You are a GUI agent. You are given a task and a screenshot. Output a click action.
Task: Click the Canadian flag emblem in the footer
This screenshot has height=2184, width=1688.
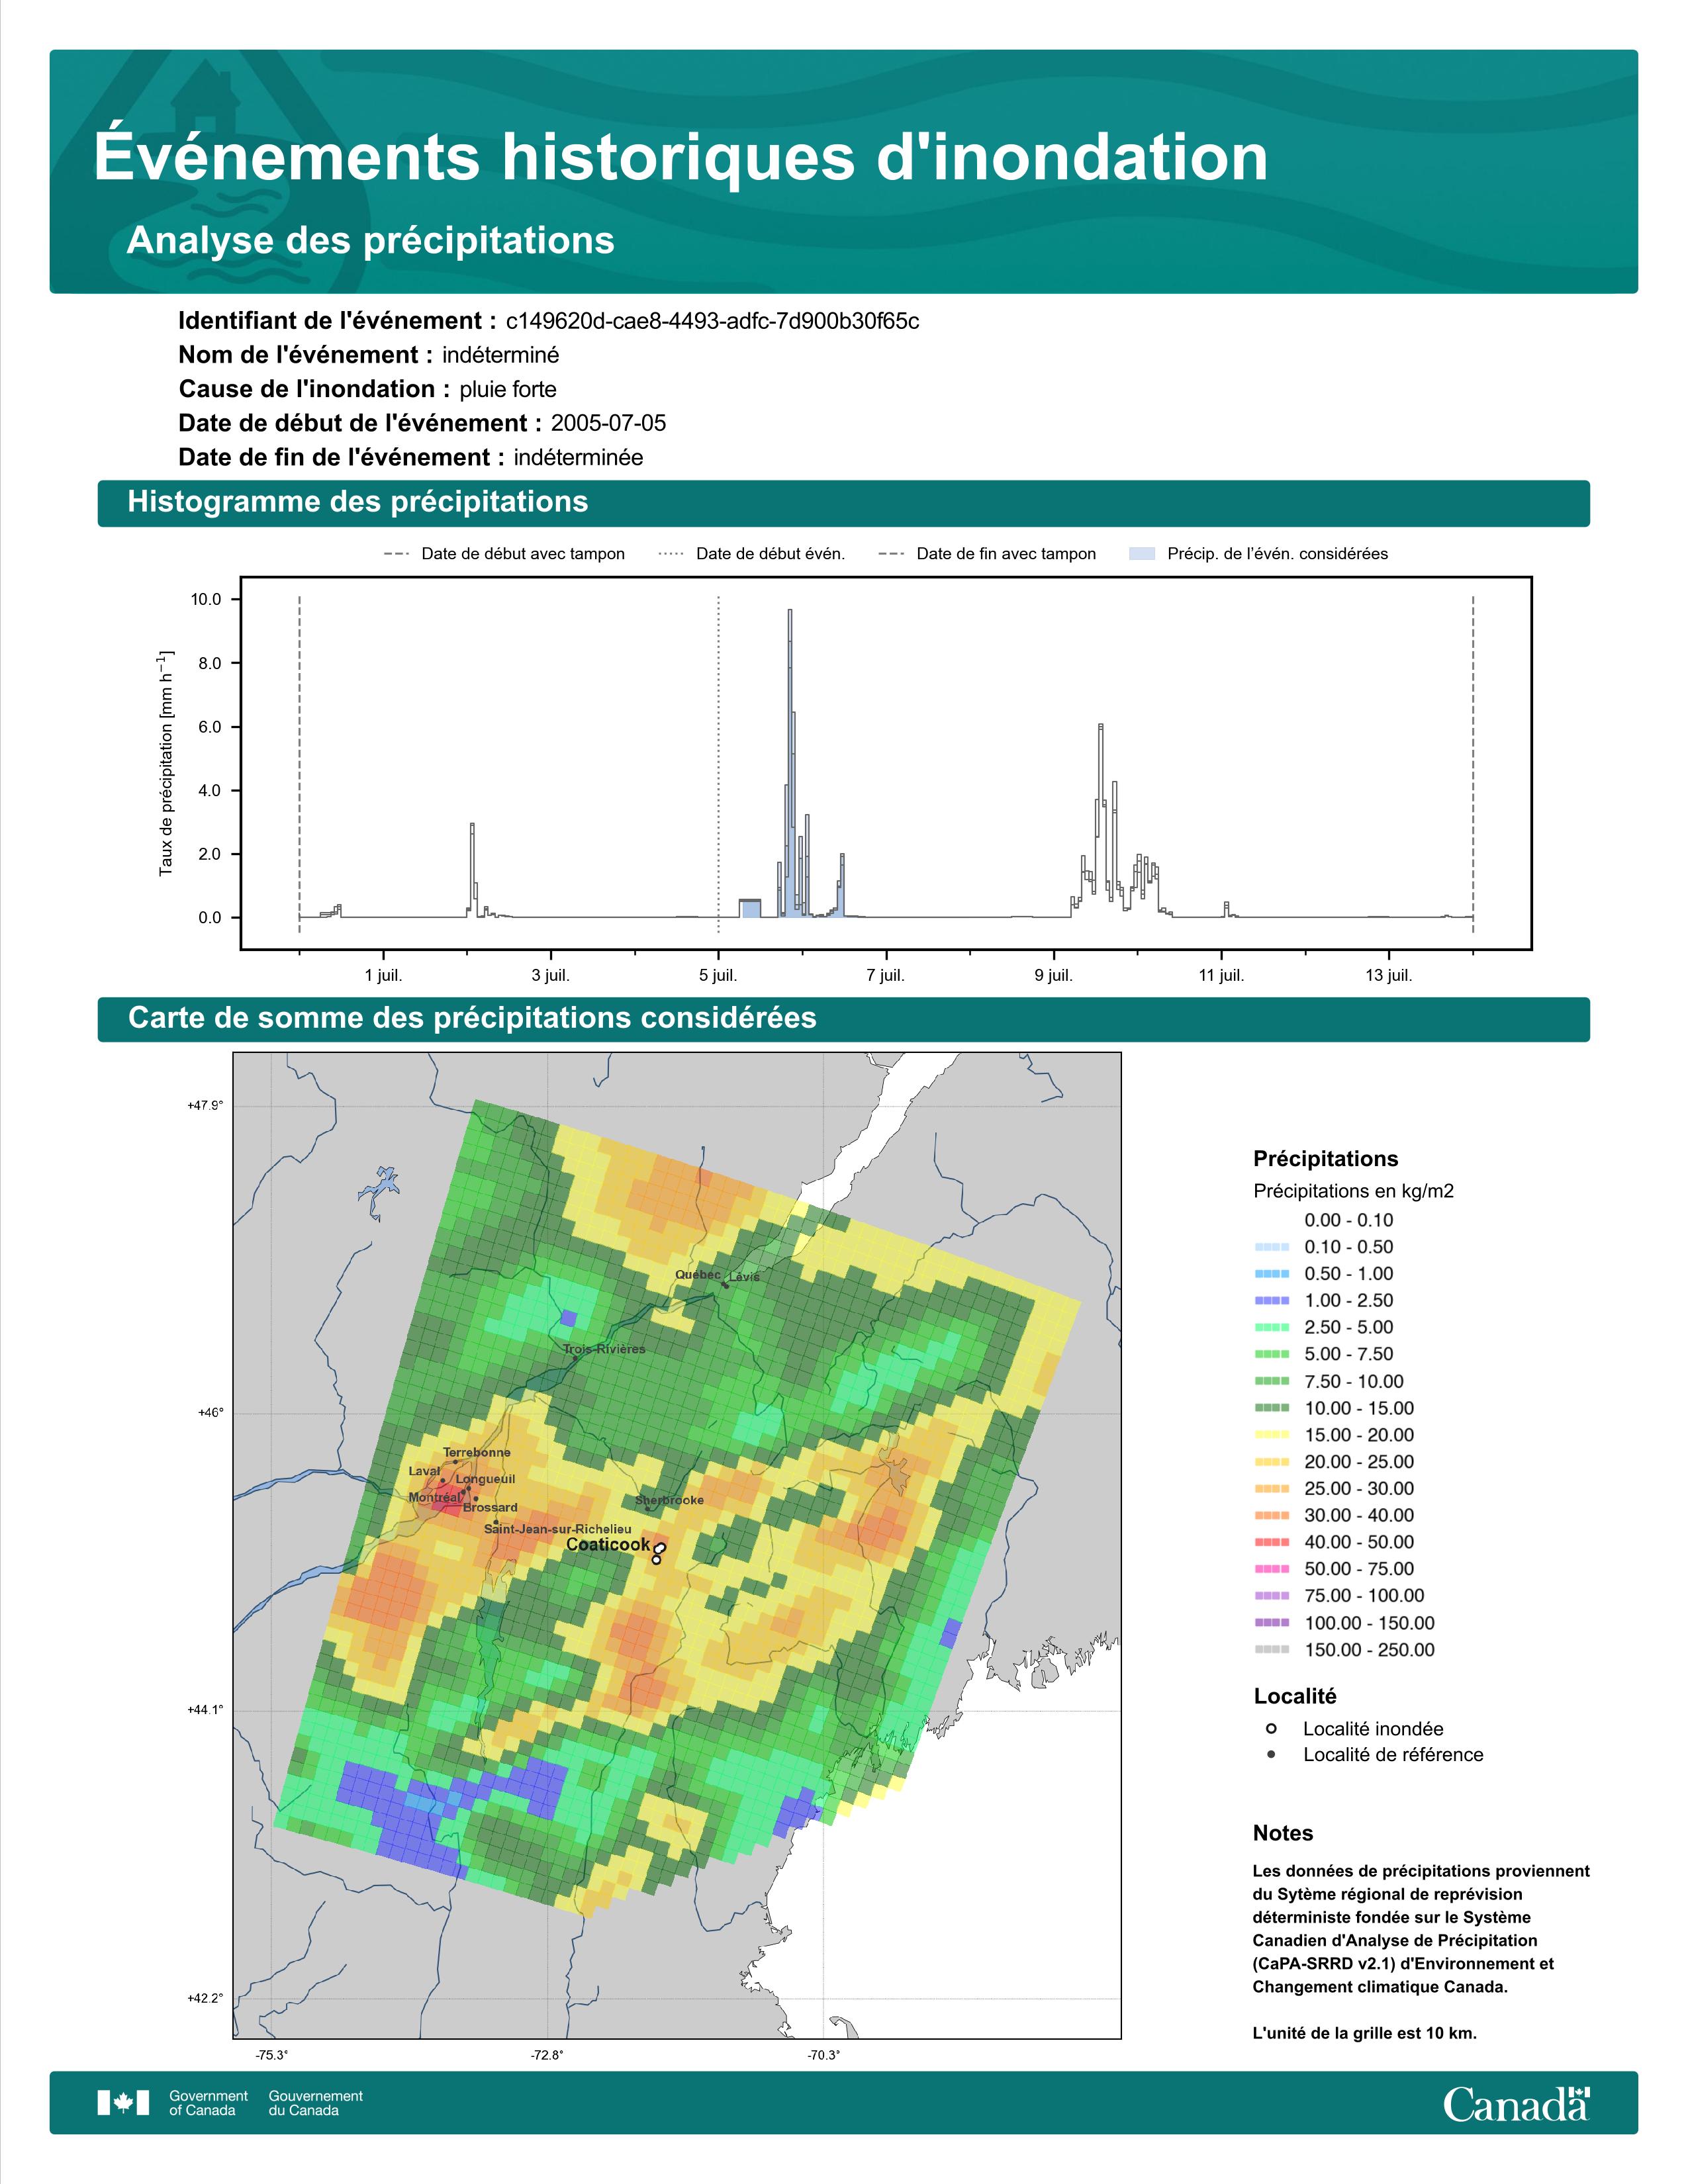(123, 2103)
